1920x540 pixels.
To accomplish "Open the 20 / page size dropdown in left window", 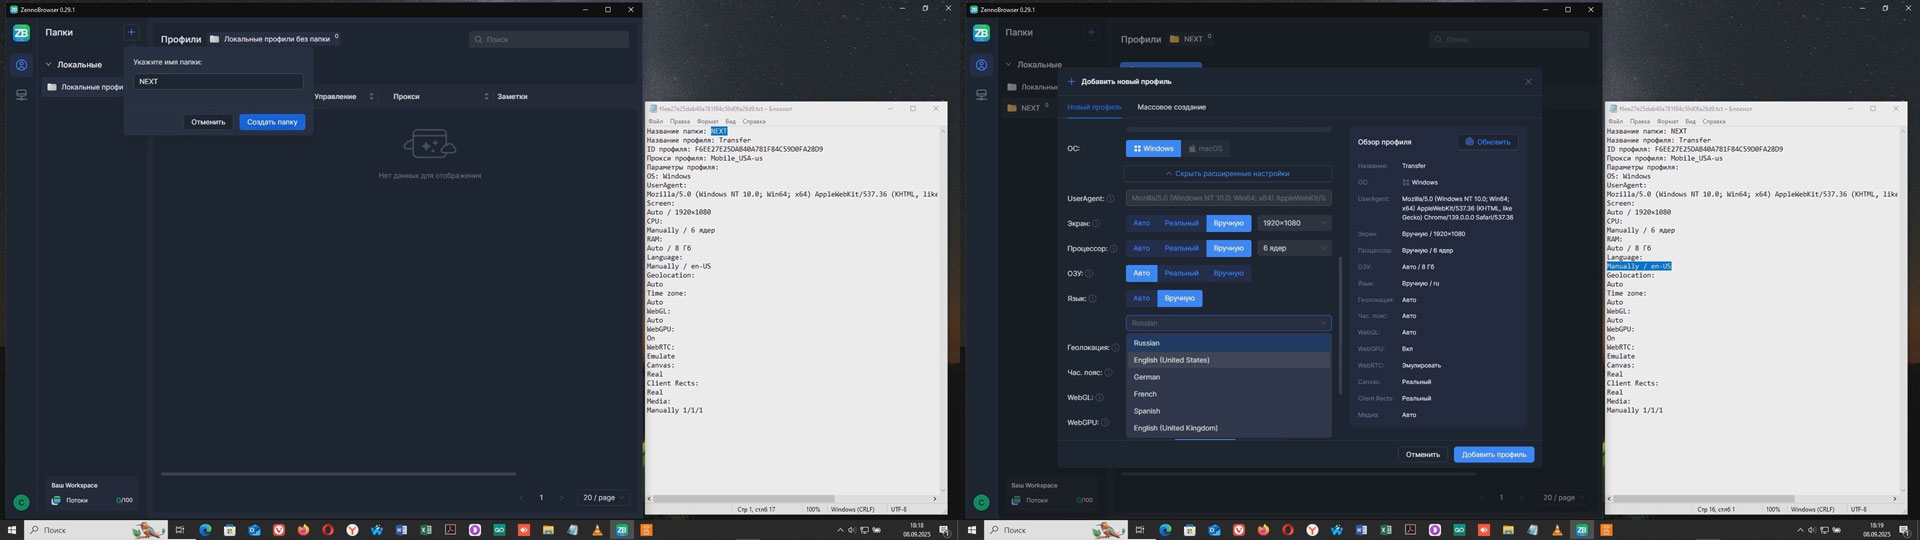I will [604, 497].
